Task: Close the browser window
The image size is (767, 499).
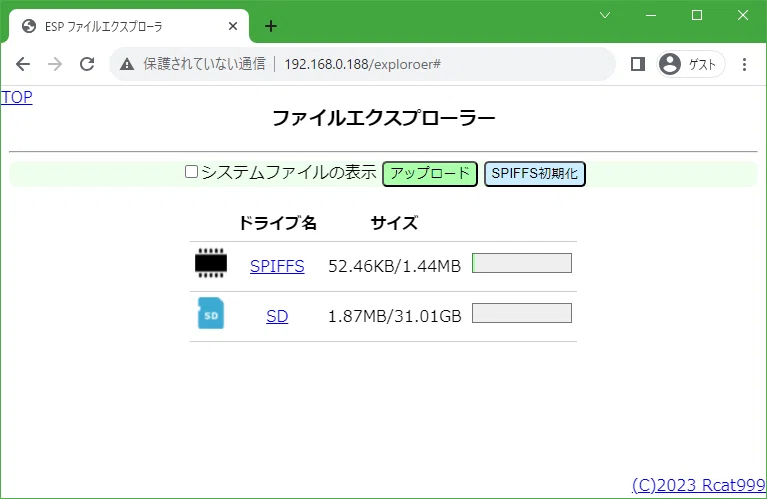Action: point(743,15)
